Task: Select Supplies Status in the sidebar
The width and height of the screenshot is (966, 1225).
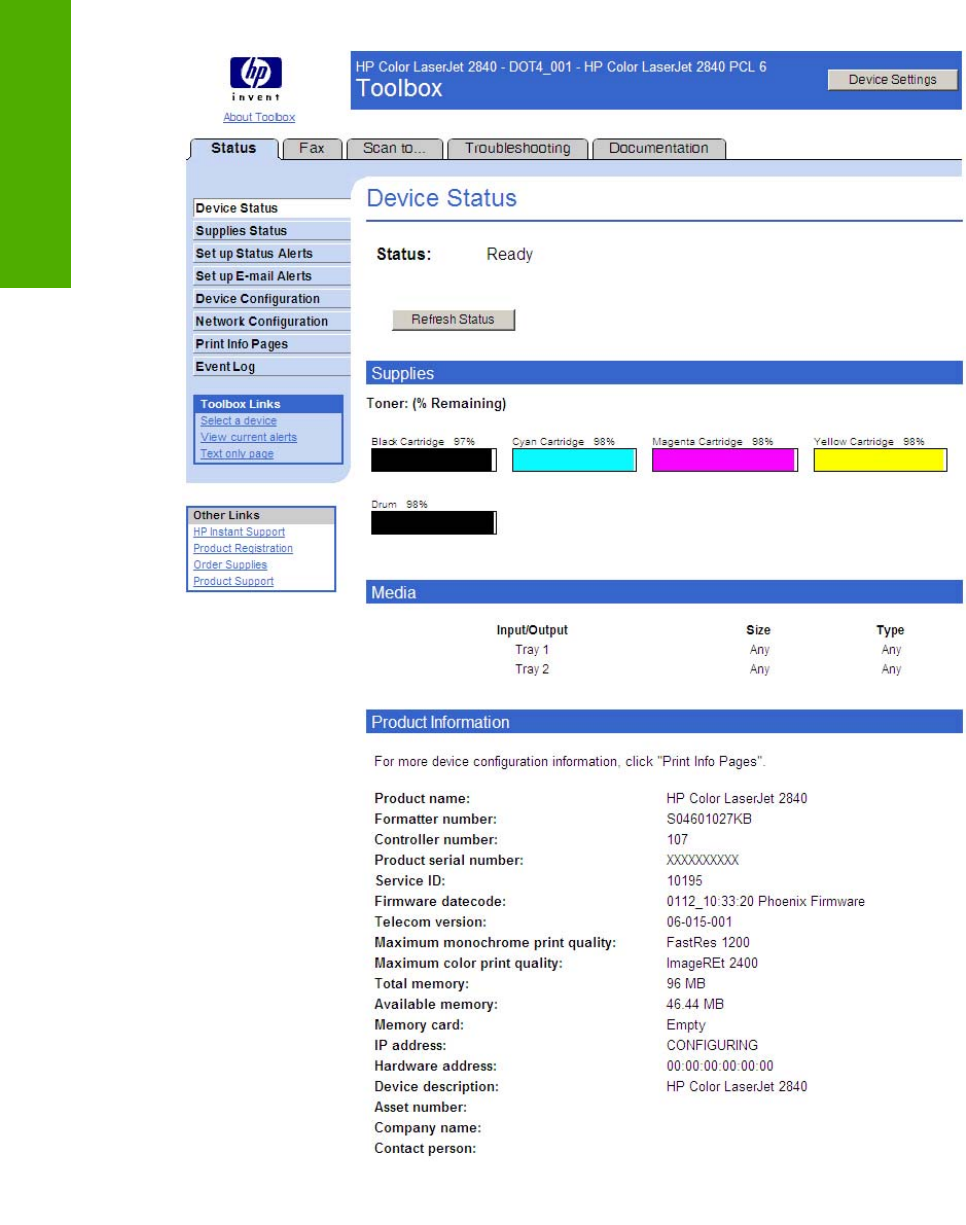Action: pos(271,231)
